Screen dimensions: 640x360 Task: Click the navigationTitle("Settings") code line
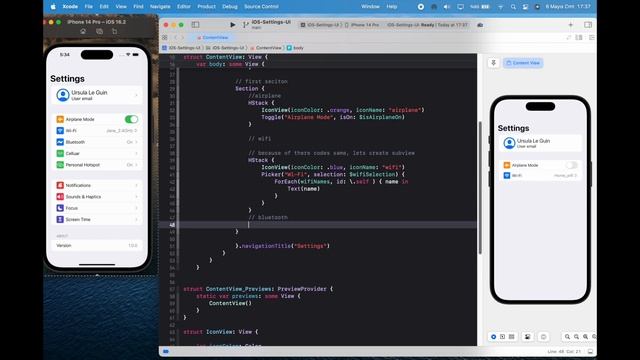pyautogui.click(x=282, y=246)
